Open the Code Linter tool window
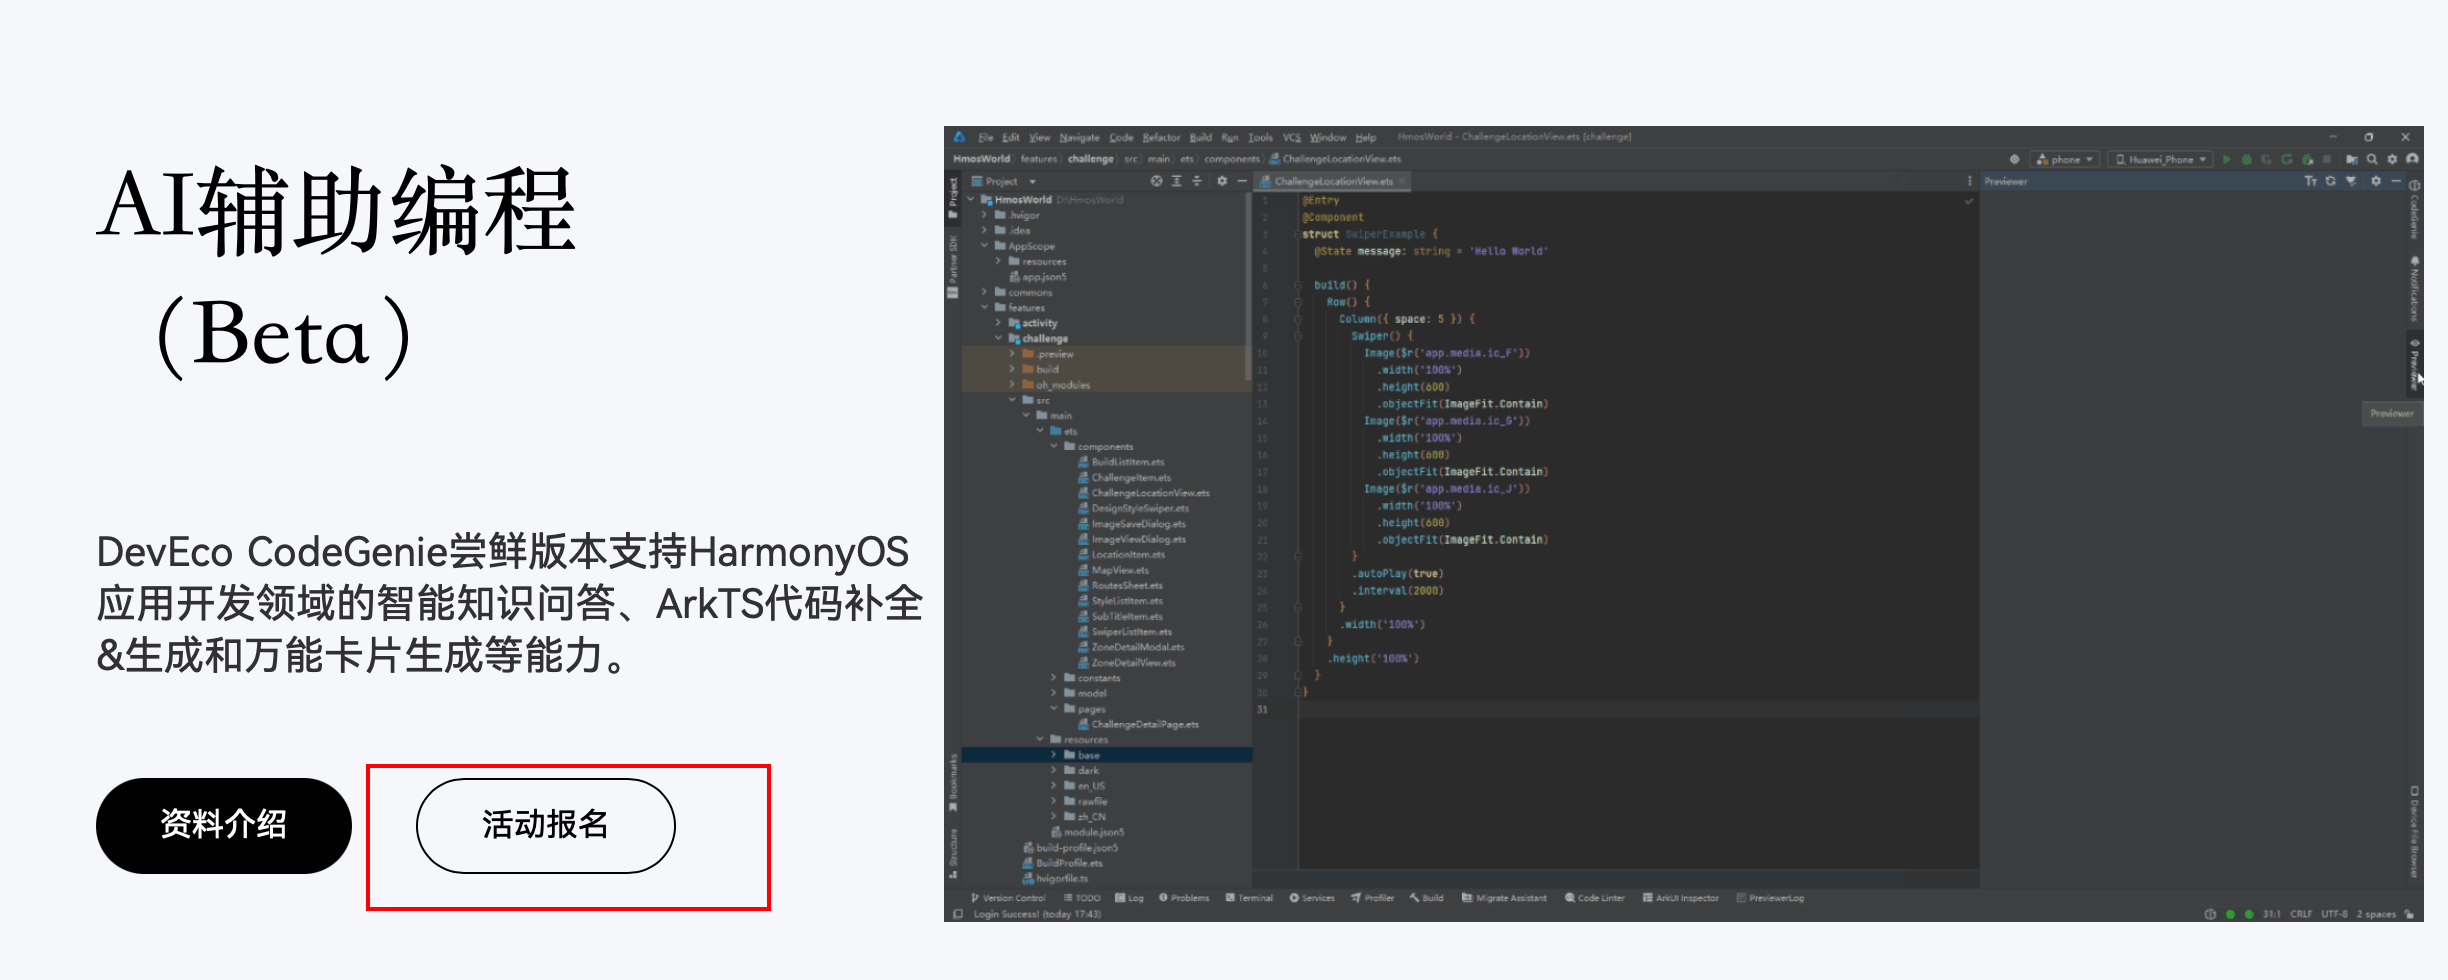 click(x=1594, y=898)
